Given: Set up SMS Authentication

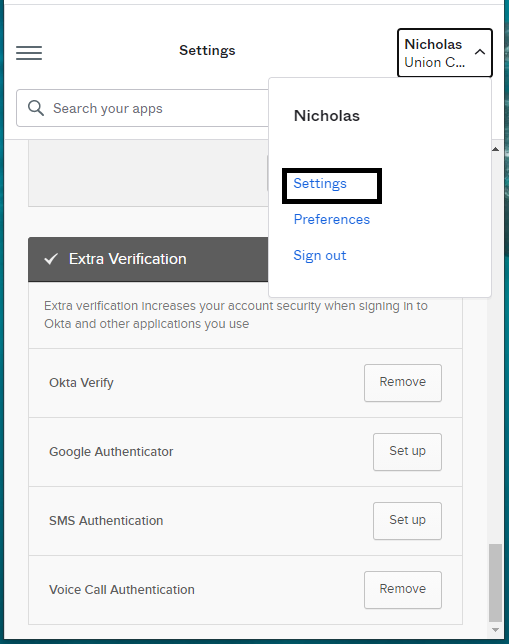Looking at the screenshot, I should (x=407, y=520).
